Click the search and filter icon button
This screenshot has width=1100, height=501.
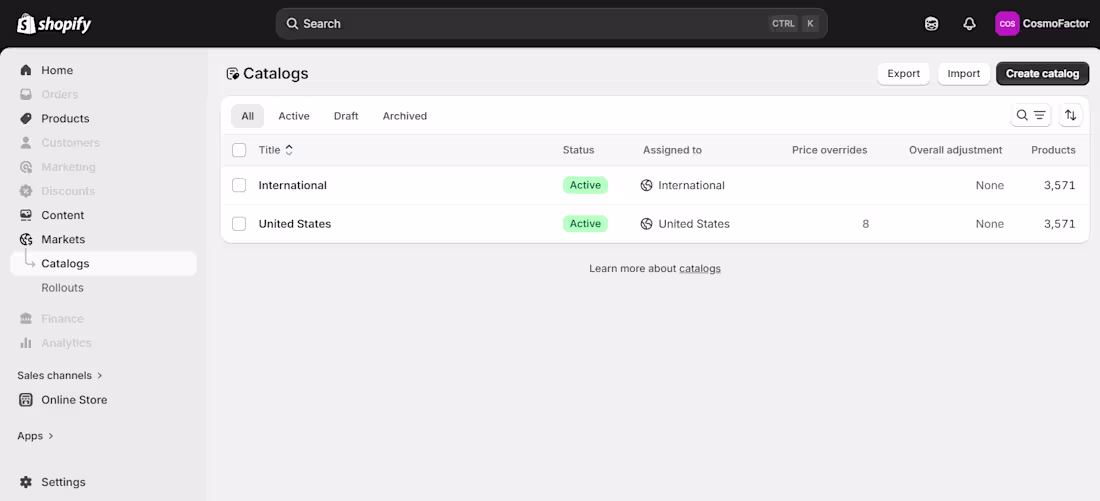[x=1031, y=116]
